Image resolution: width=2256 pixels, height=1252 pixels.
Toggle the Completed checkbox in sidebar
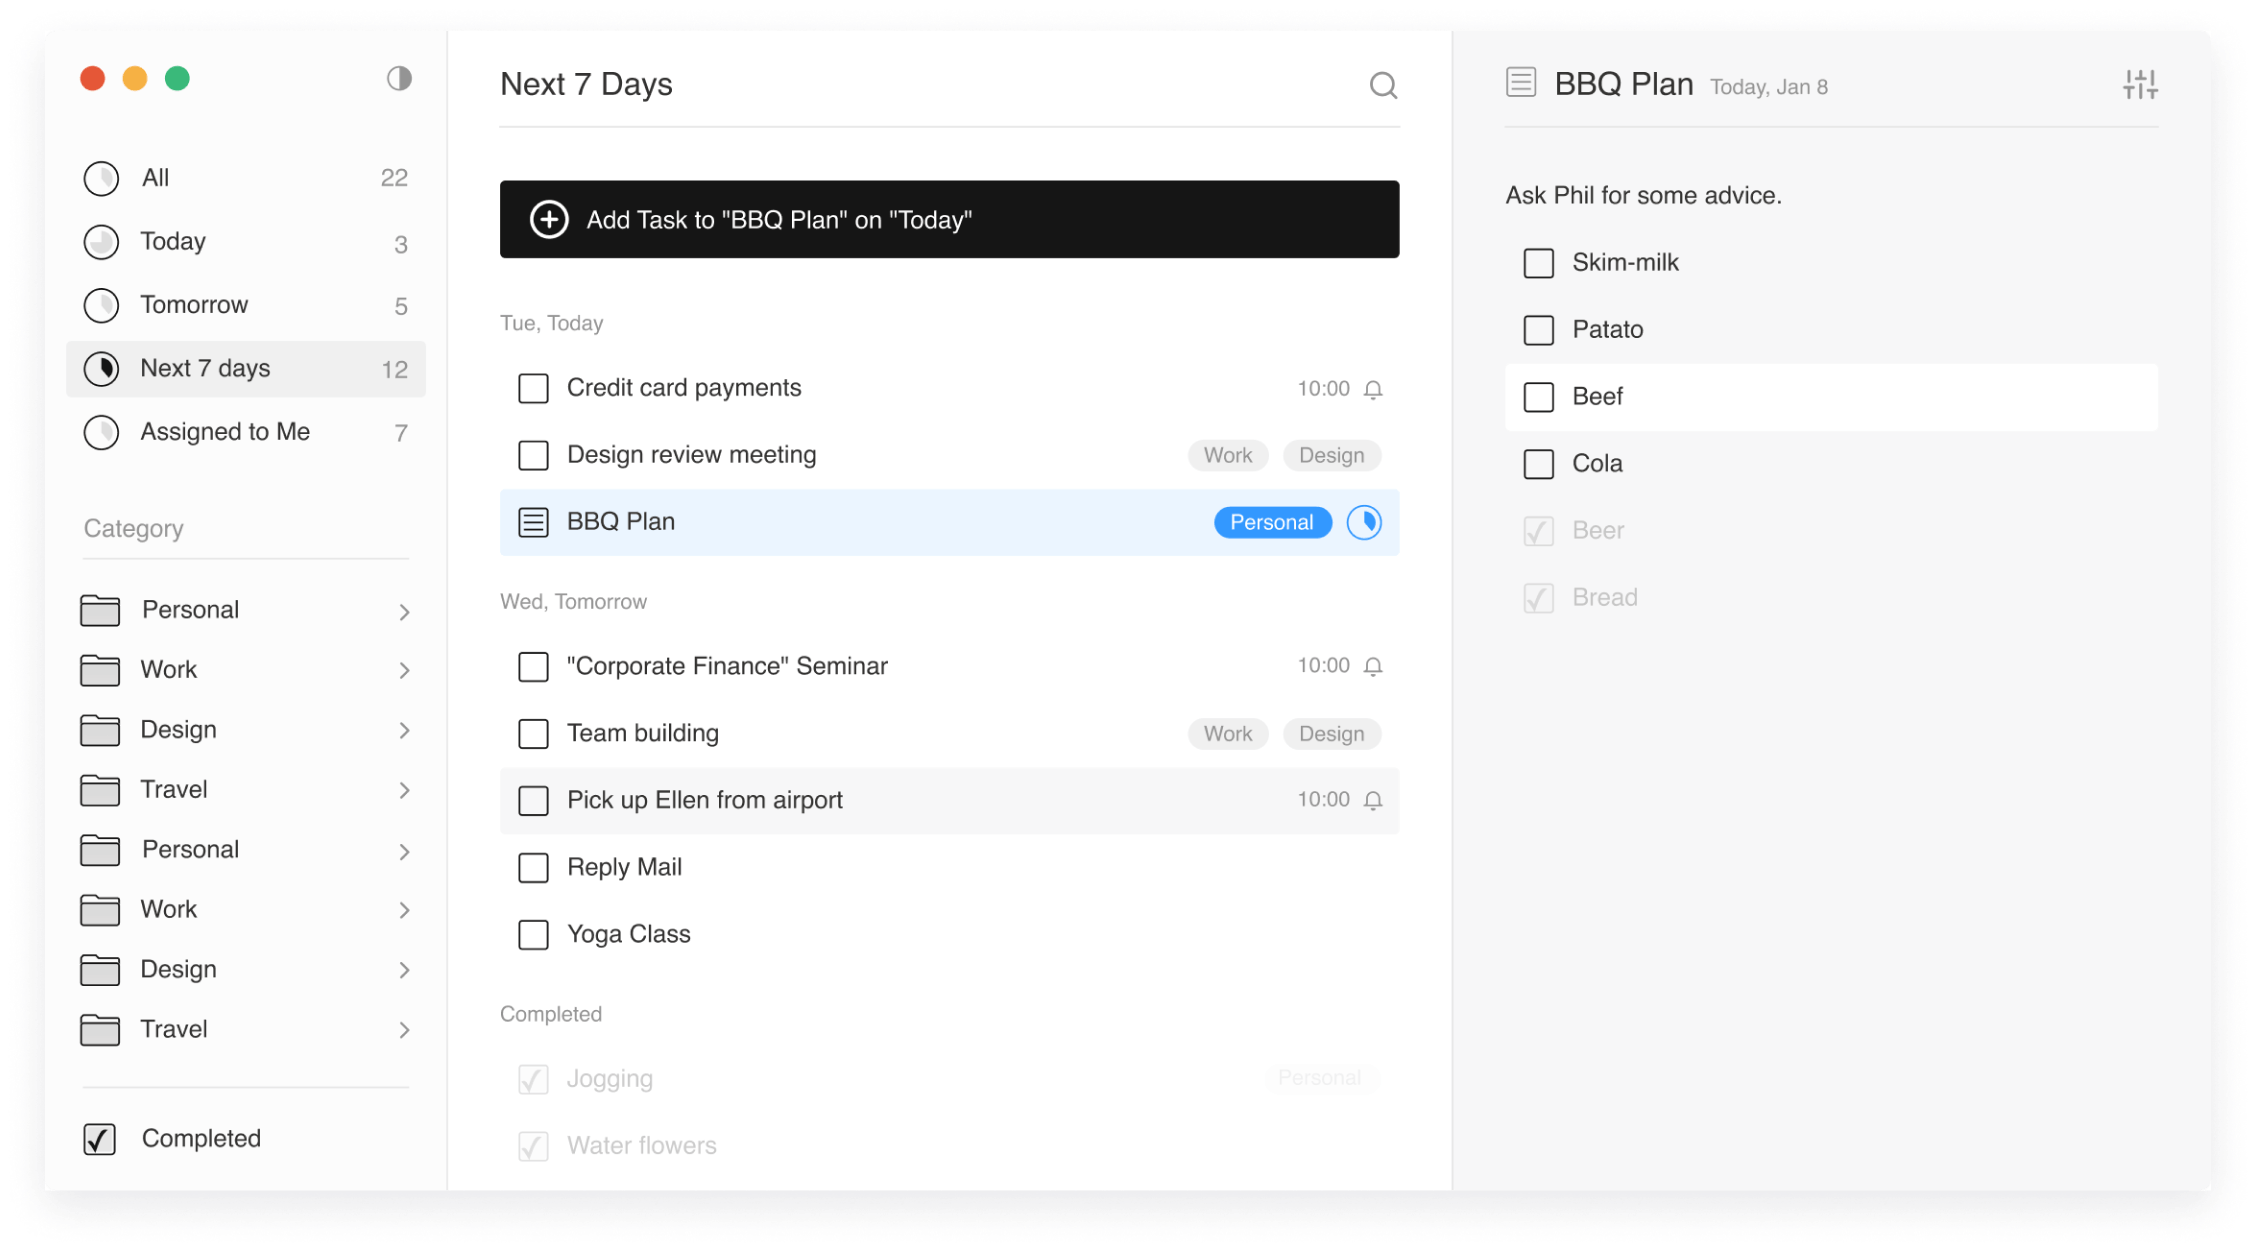pos(100,1139)
